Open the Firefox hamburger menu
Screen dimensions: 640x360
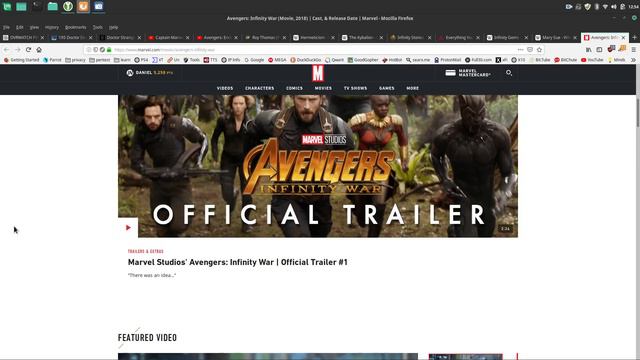point(633,49)
